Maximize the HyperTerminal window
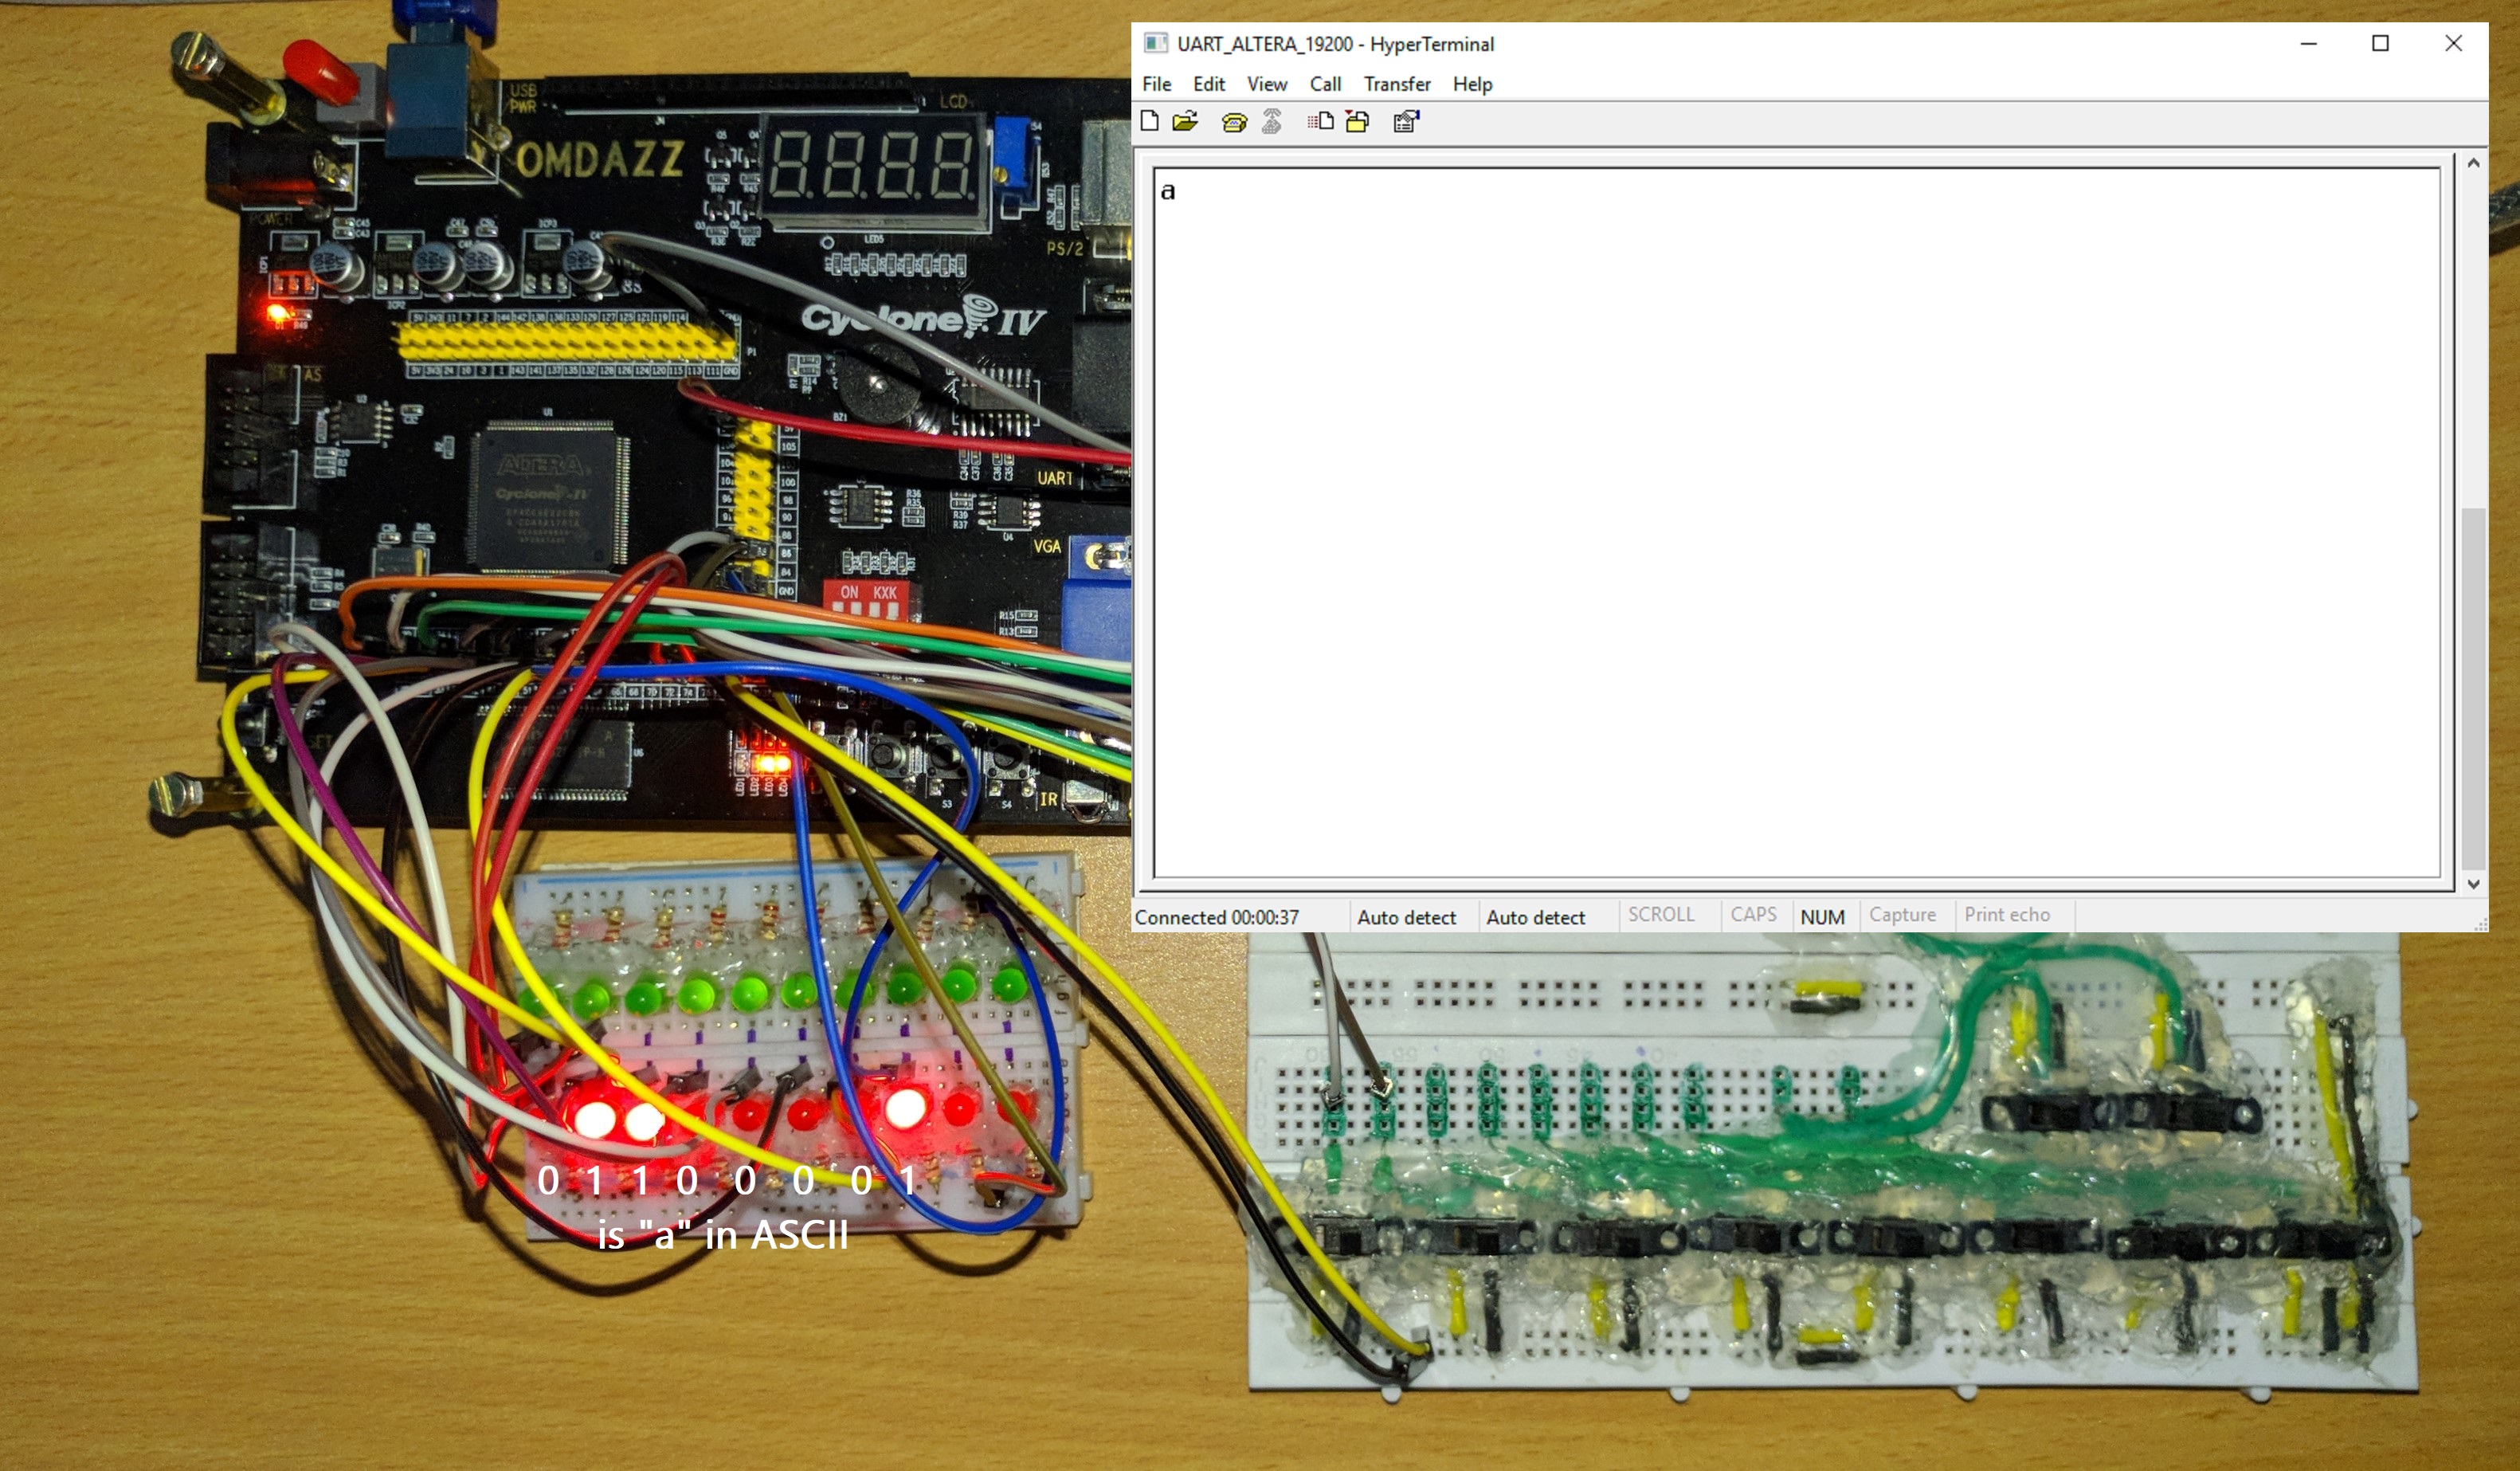Screen dimensions: 2520x1471 point(2381,43)
